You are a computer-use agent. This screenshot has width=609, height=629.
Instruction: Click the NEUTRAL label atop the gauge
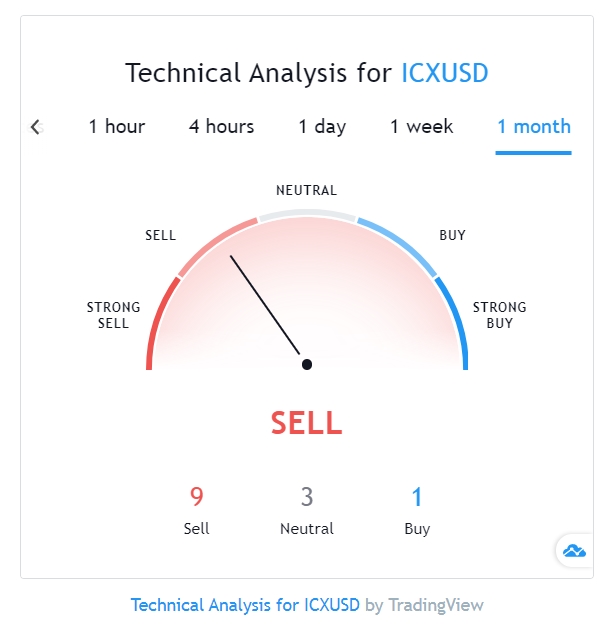click(x=307, y=190)
